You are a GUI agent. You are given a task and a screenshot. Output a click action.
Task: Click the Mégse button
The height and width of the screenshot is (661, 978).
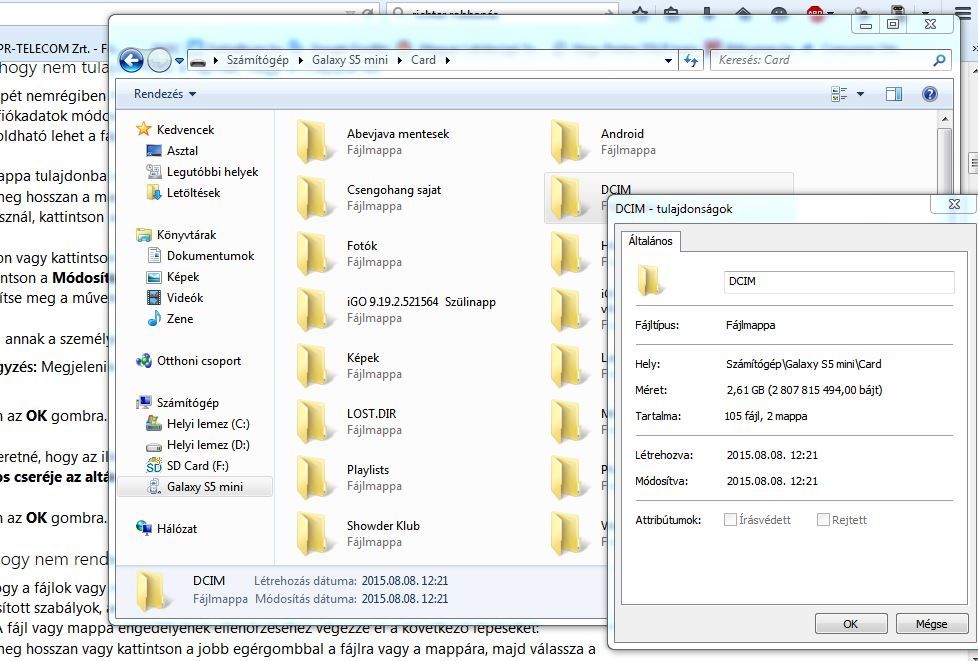932,624
